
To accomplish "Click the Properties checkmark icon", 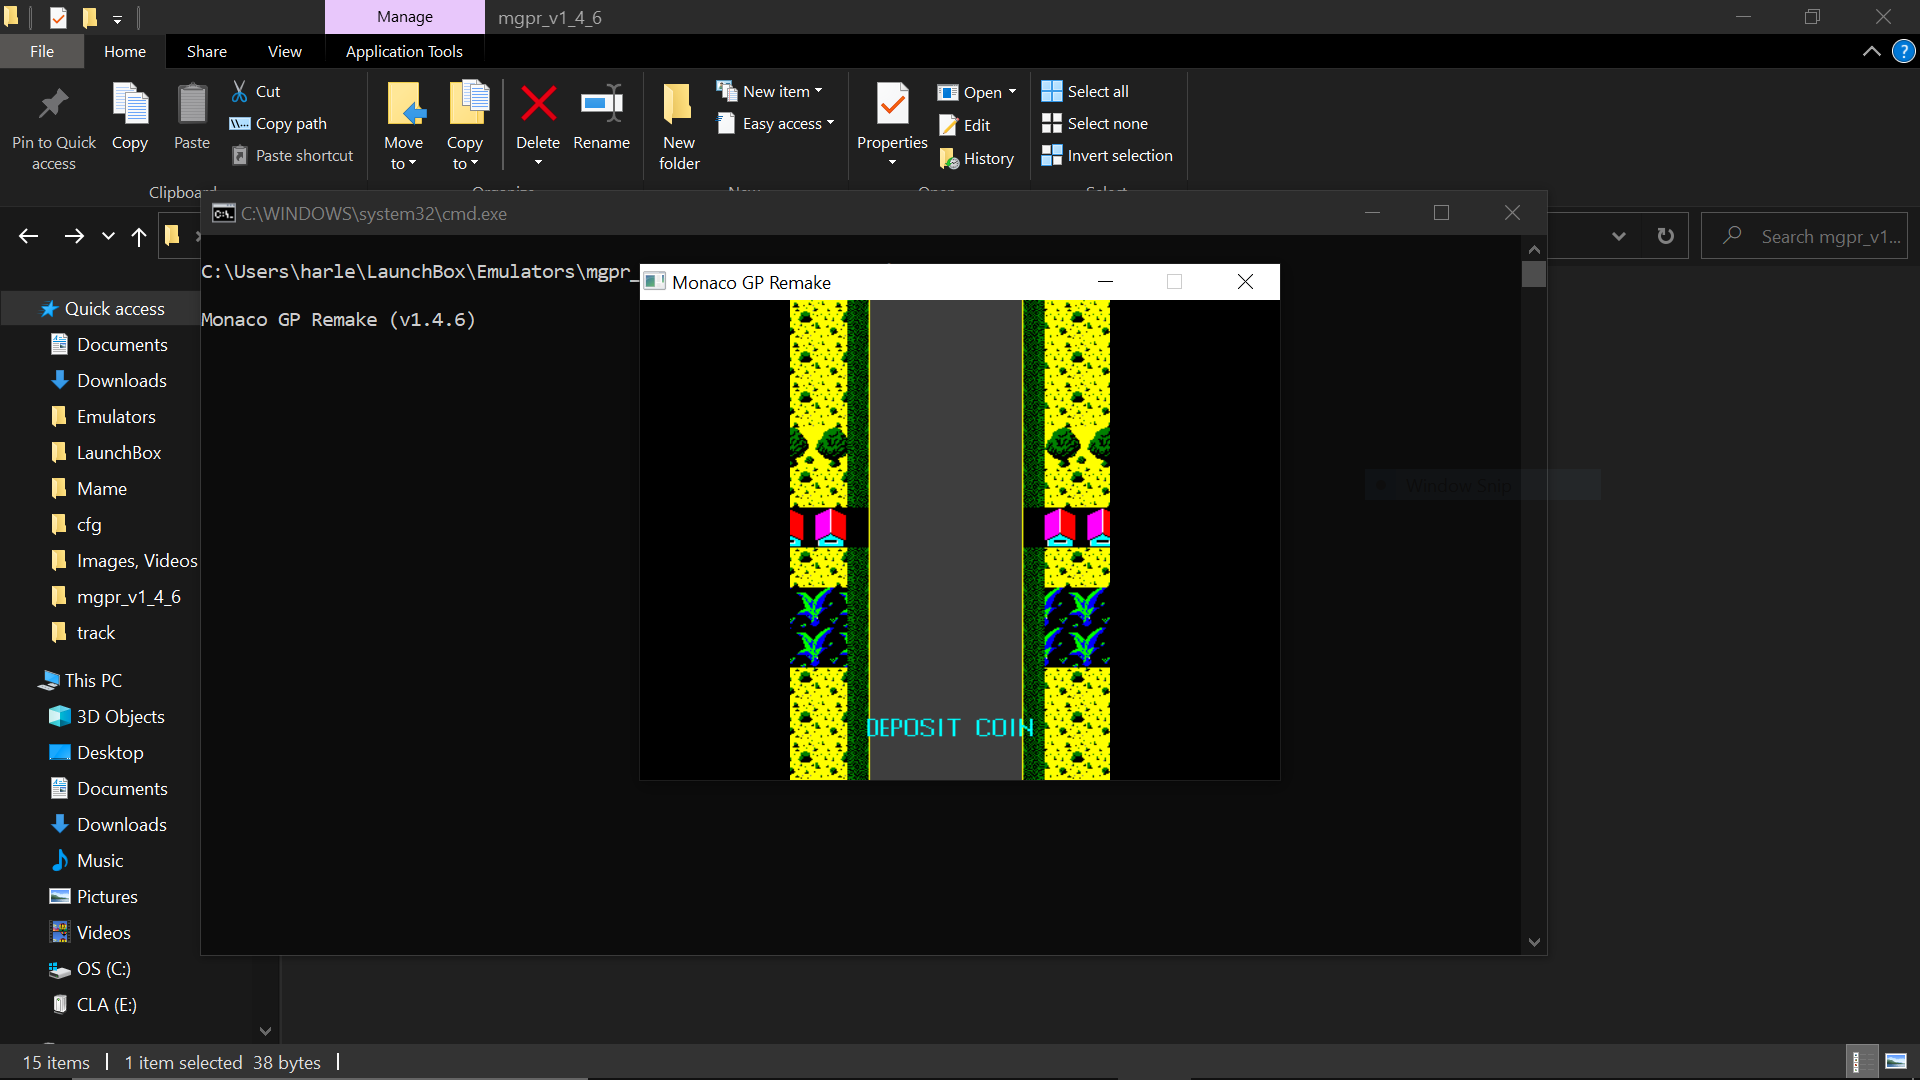I will point(892,103).
